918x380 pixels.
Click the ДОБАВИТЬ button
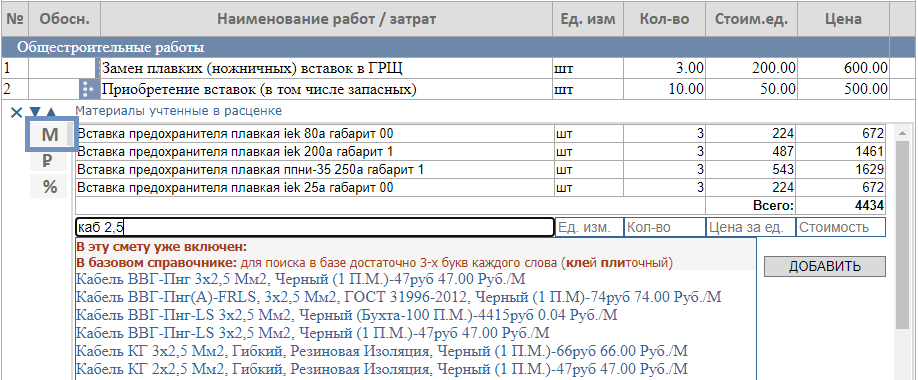[824, 266]
